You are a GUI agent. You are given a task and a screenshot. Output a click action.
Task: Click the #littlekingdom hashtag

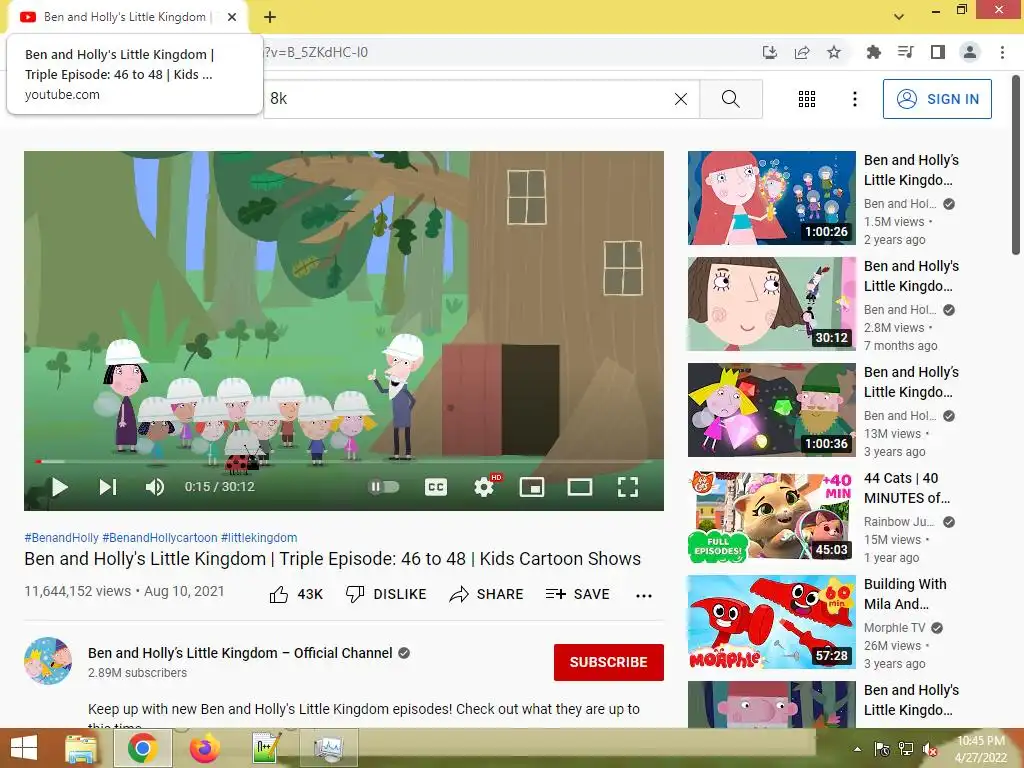coord(259,537)
